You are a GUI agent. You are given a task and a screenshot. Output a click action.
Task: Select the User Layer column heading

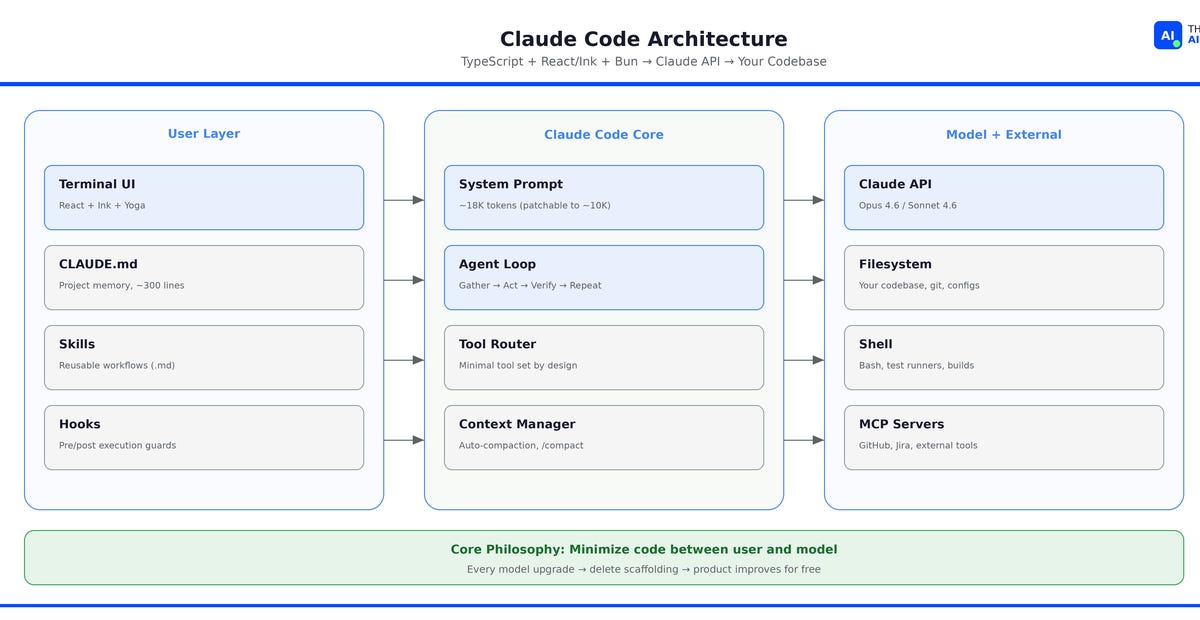pyautogui.click(x=204, y=134)
